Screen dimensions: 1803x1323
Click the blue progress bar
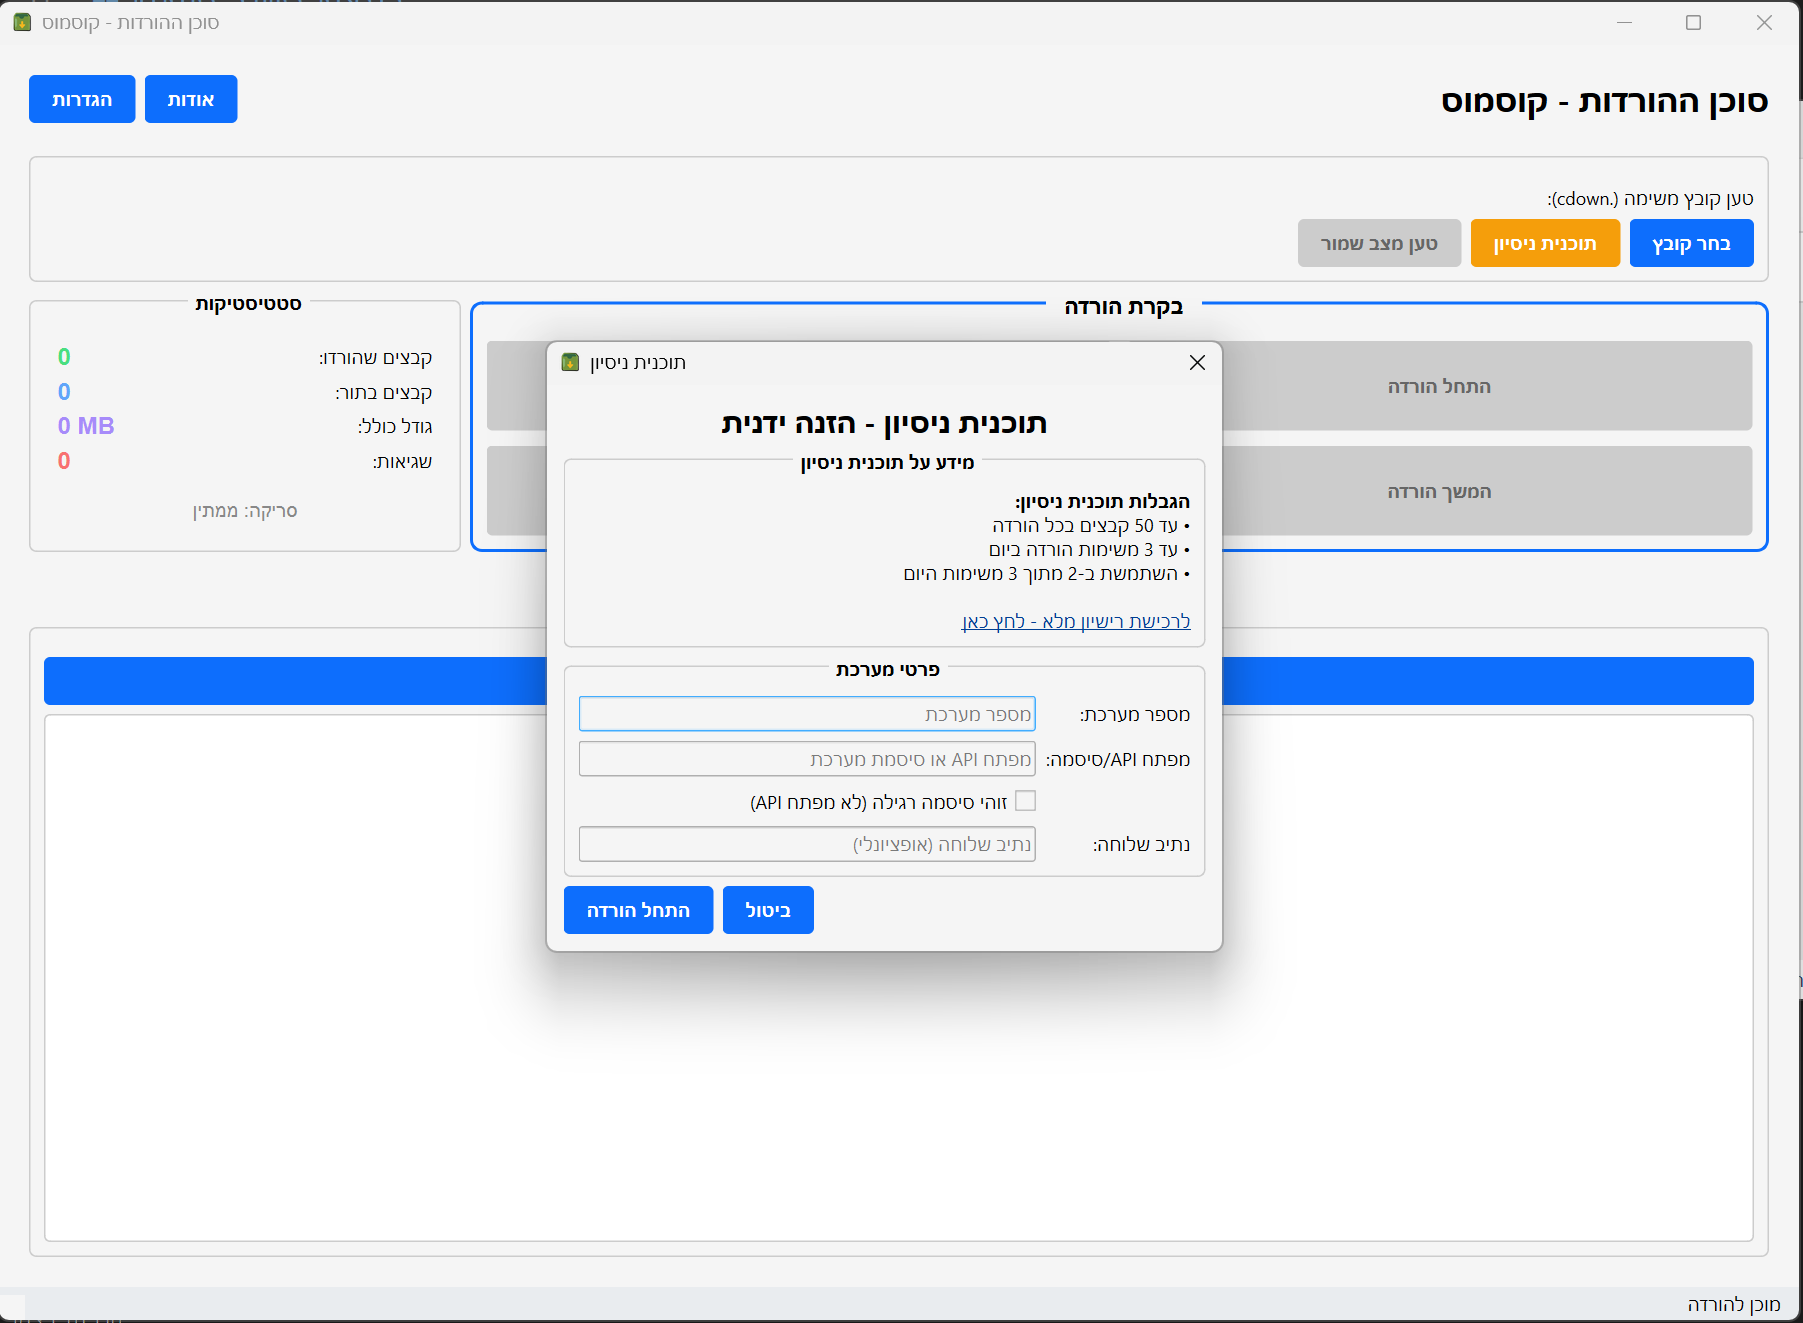pos(1486,681)
